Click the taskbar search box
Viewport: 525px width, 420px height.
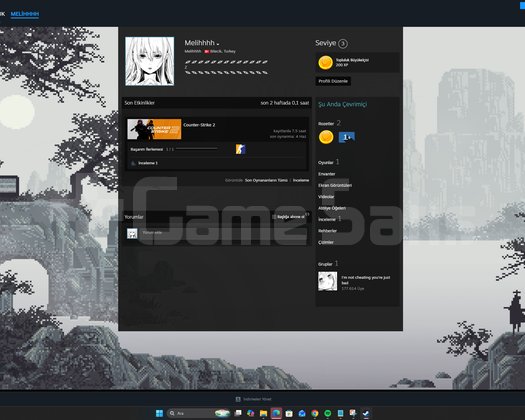(x=199, y=413)
